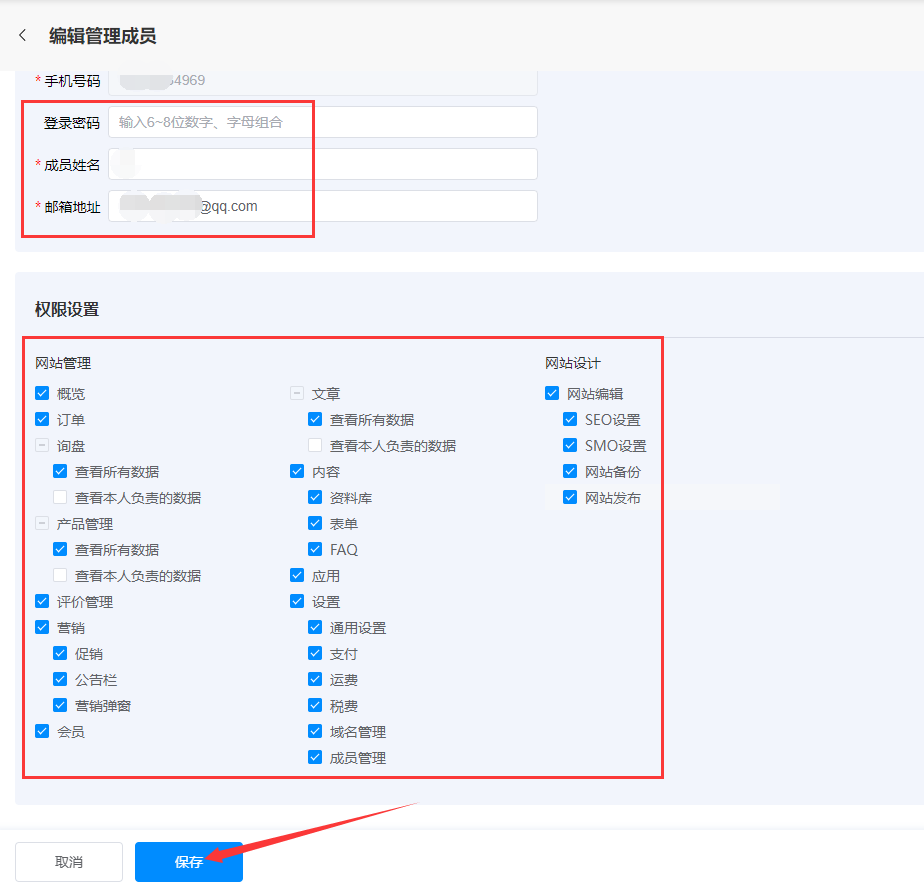Uncheck the 会员 checkbox

42,732
